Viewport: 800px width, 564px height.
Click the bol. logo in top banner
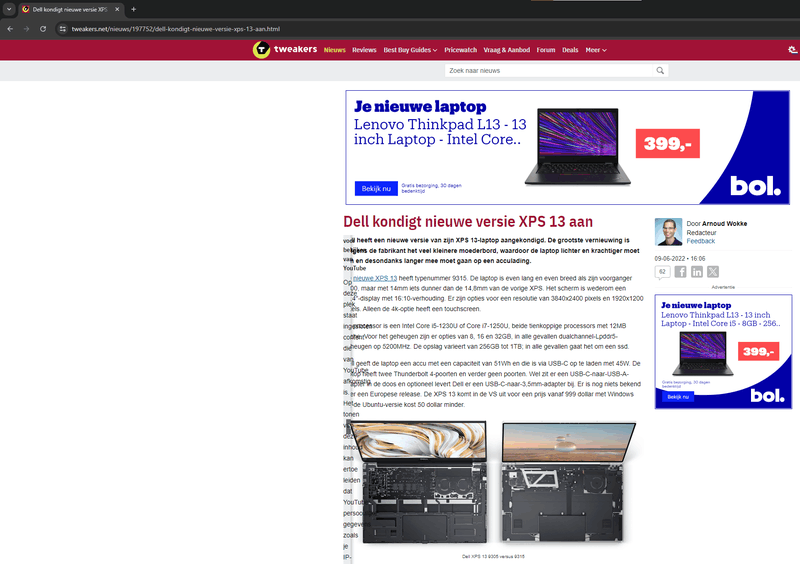pyautogui.click(x=755, y=186)
